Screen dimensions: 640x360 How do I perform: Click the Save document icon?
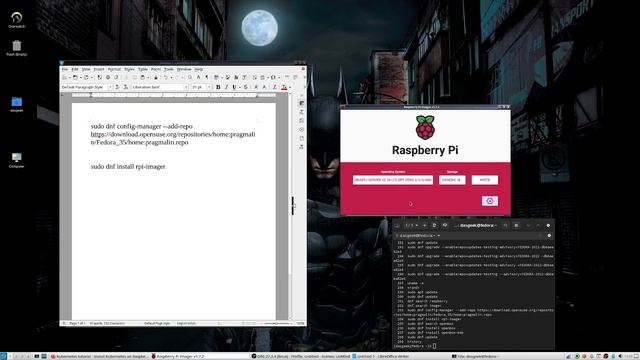(86, 77)
